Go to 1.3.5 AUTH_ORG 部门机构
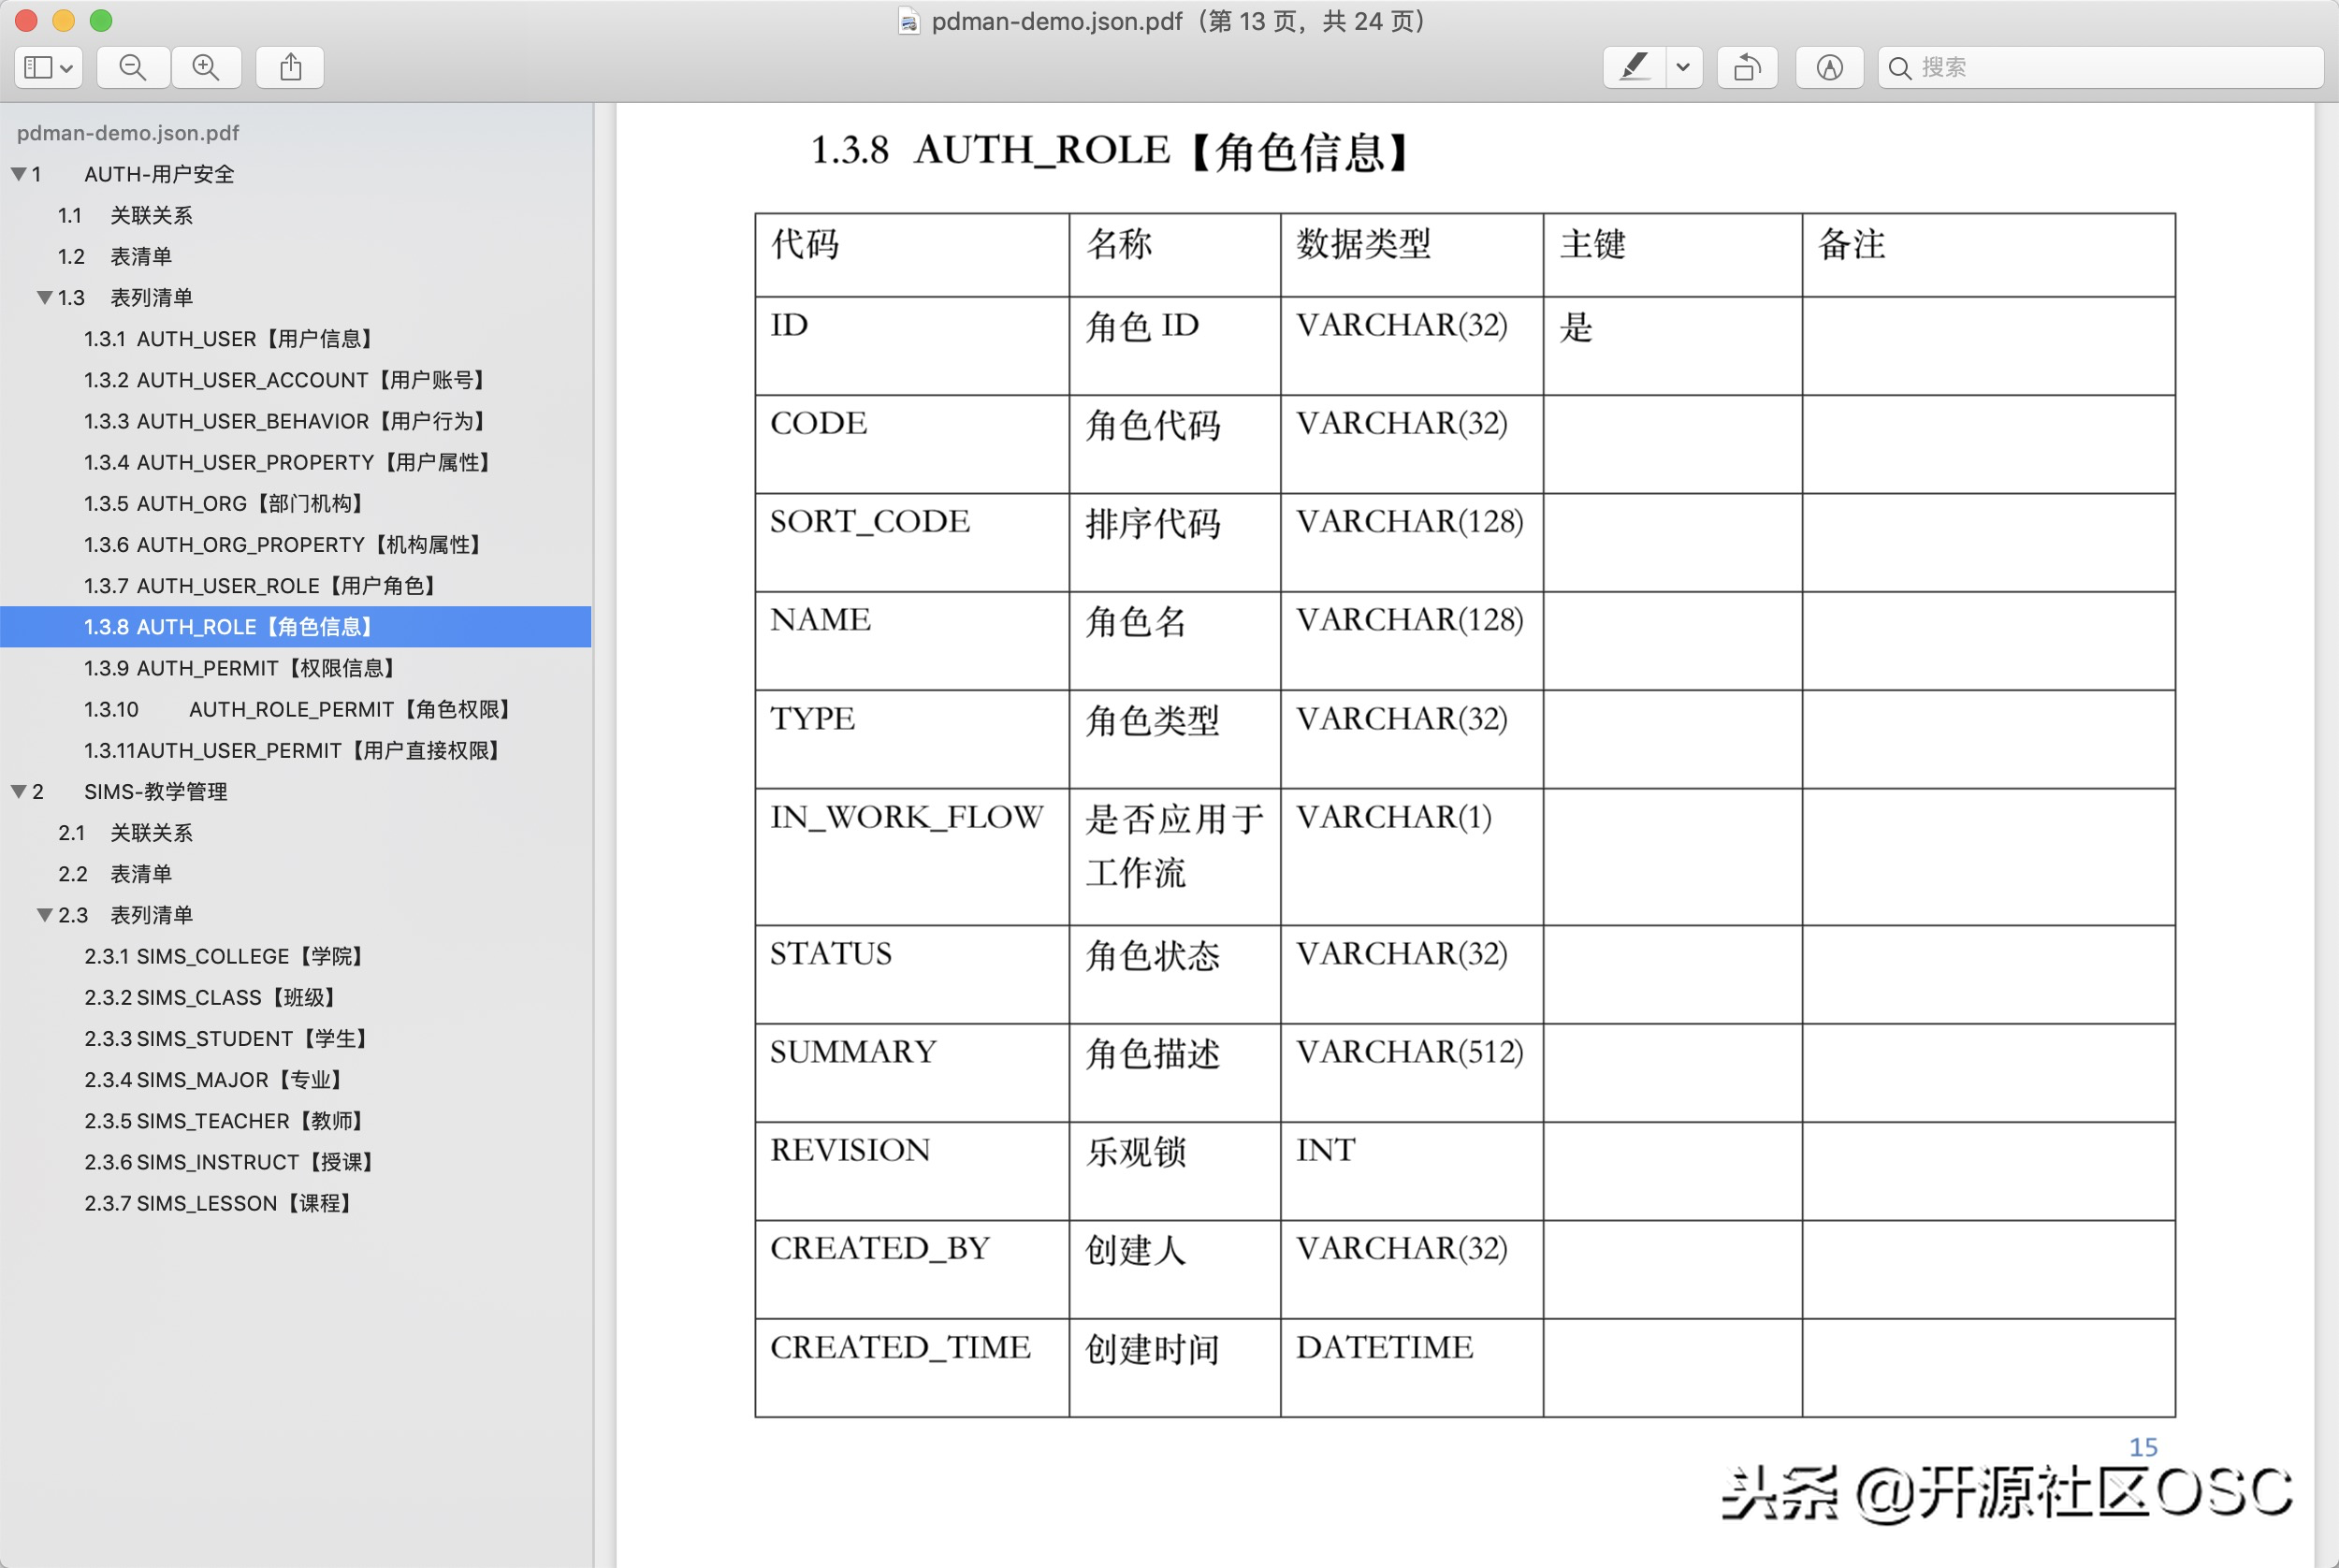Image resolution: width=2339 pixels, height=1568 pixels. tap(226, 503)
